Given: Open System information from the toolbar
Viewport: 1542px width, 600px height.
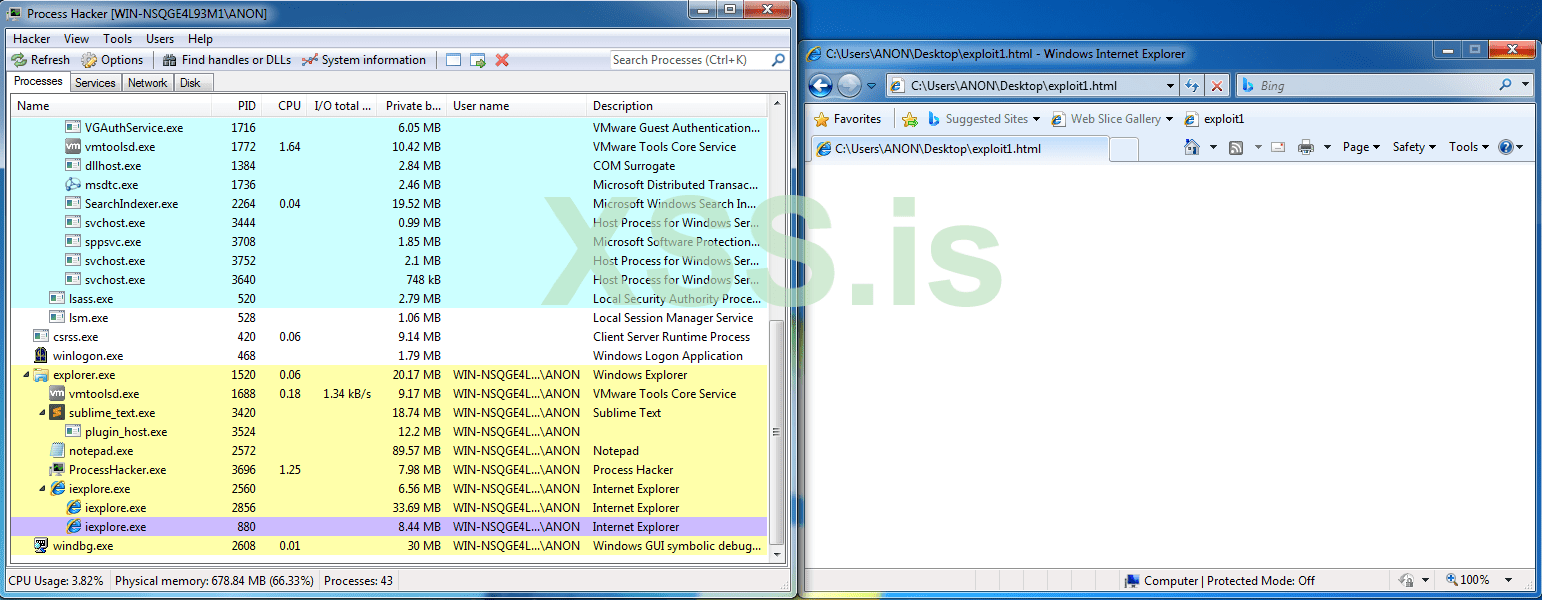Looking at the screenshot, I should (364, 60).
